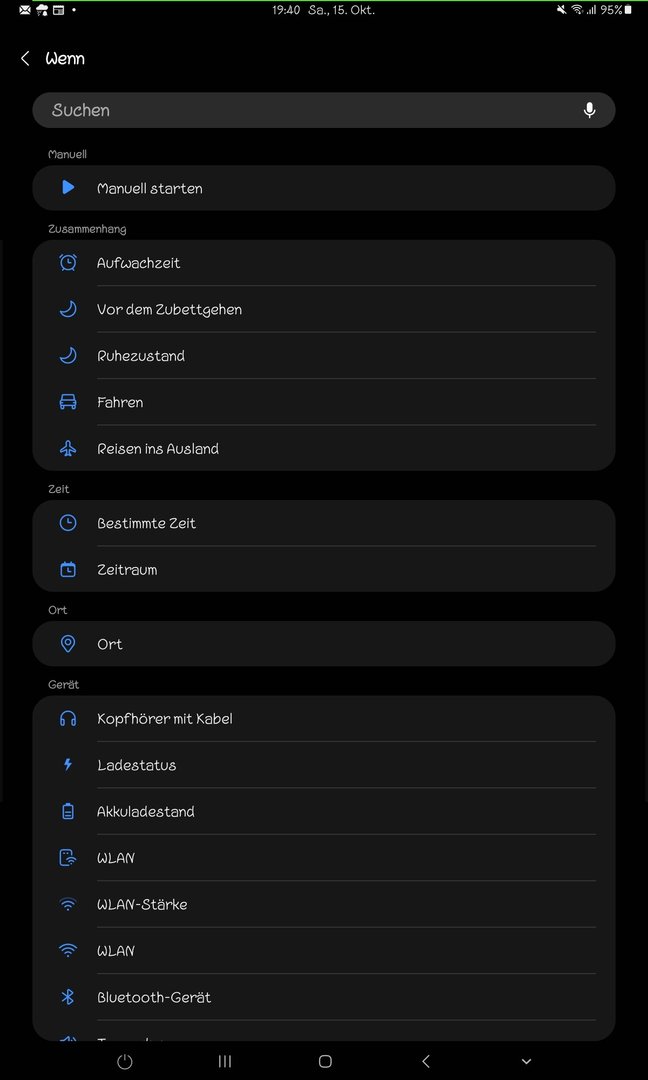This screenshot has height=1080, width=648.
Task: Select the "Ruhezustand" condition
Action: point(141,356)
